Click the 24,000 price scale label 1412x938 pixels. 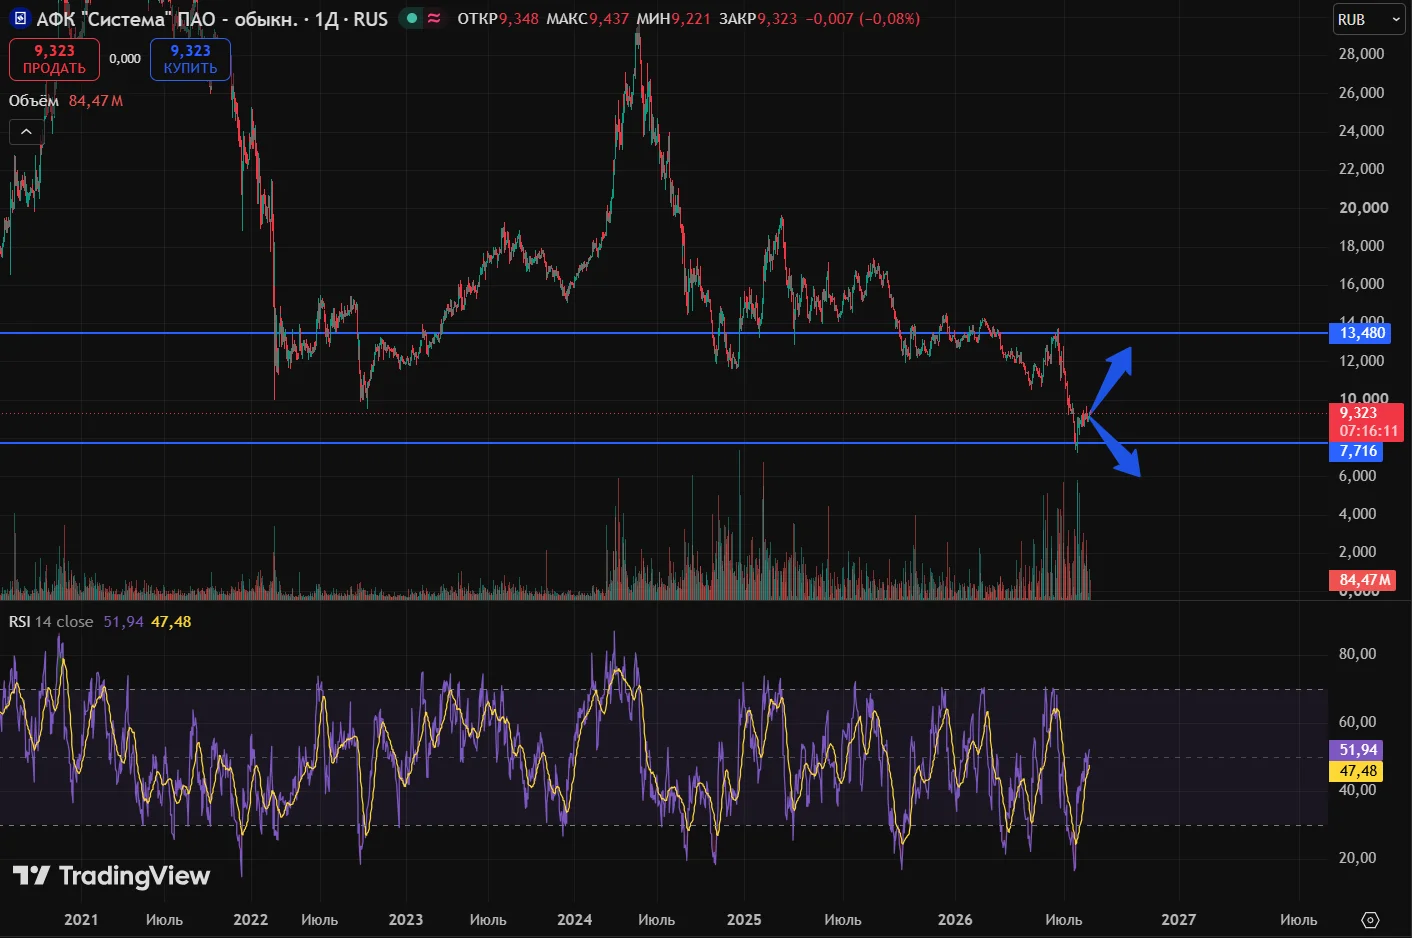(x=1361, y=131)
